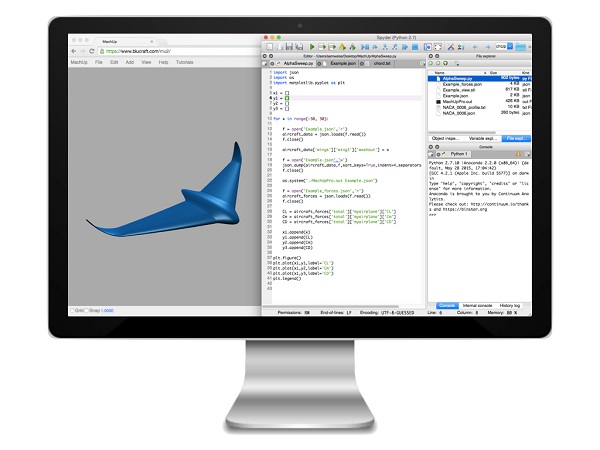Close the MachUp browser tab
Screen dimensions: 600x450
(152, 41)
